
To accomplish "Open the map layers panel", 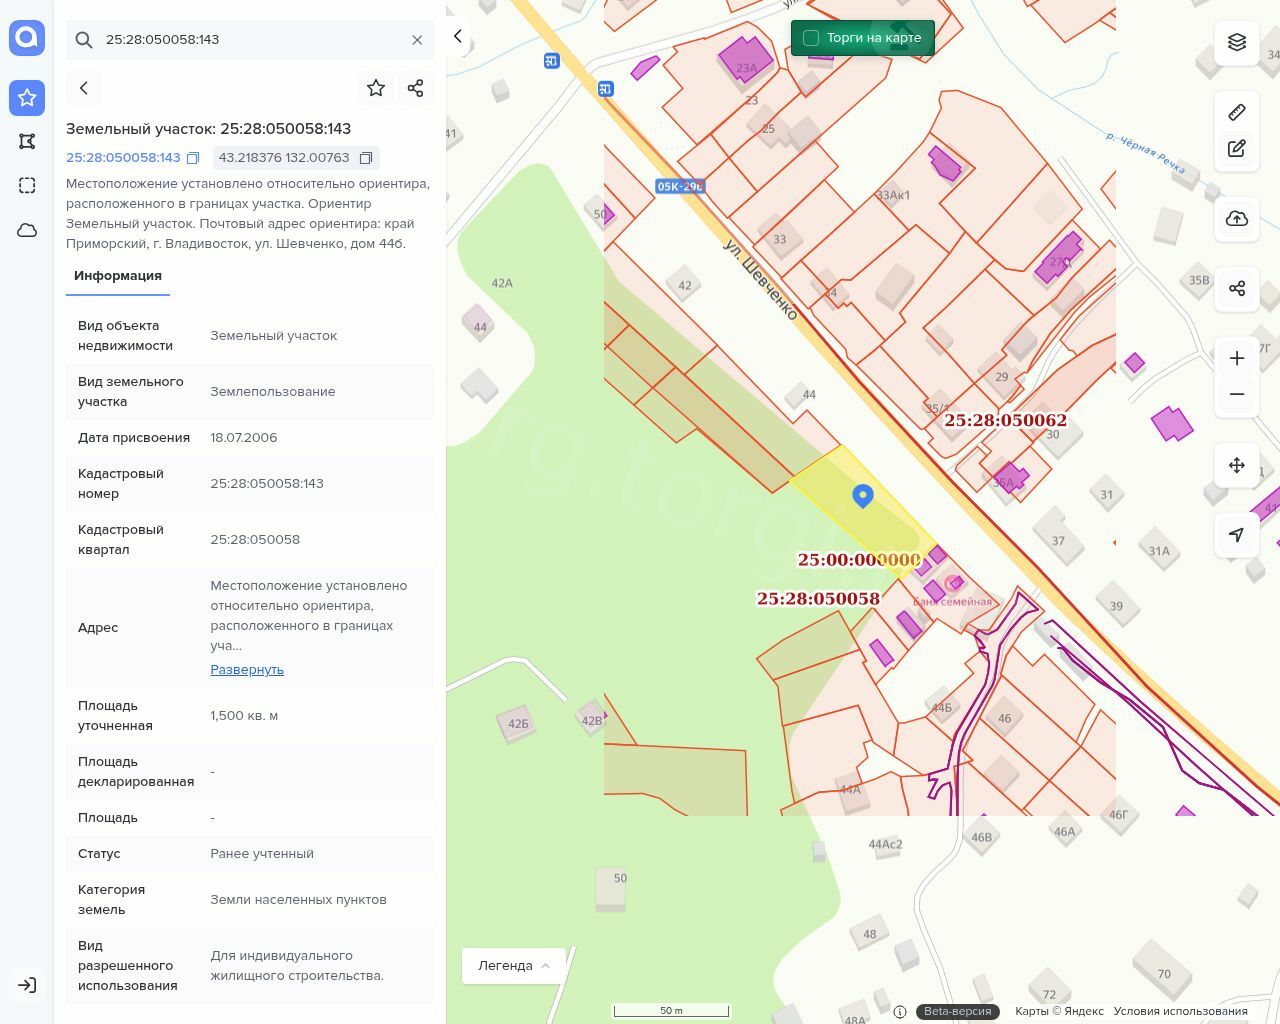I will tap(1237, 42).
